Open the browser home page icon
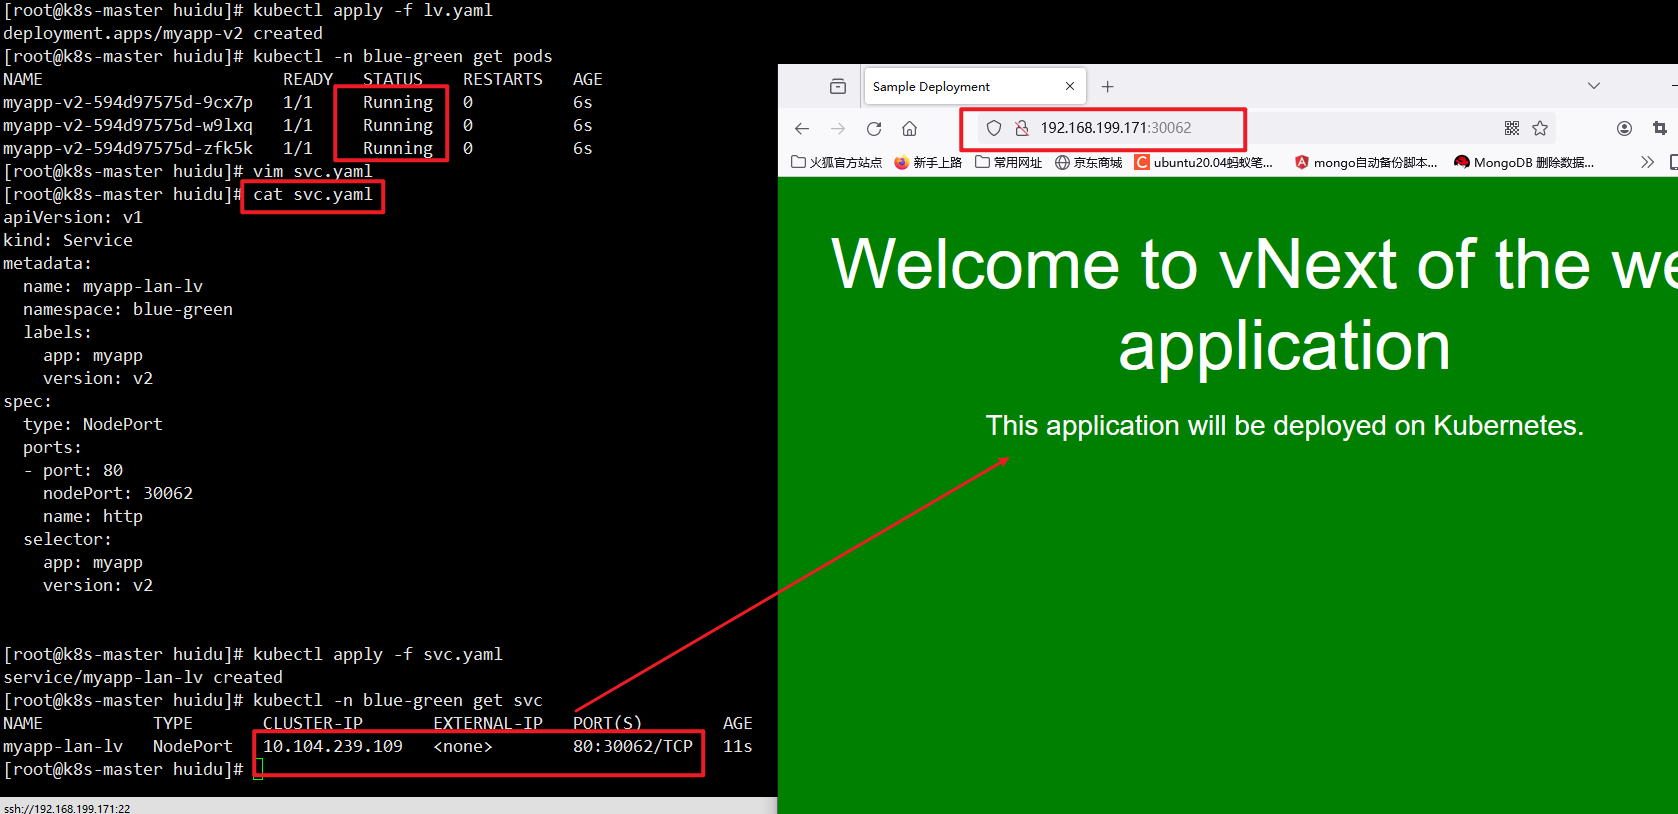This screenshot has height=814, width=1678. pos(909,128)
